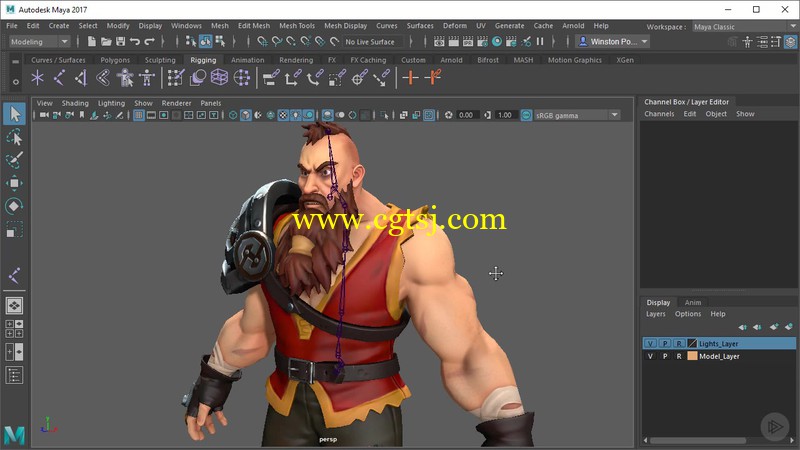This screenshot has width=800, height=450.
Task: Open Options menu in Layer Editor
Action: pyautogui.click(x=688, y=314)
